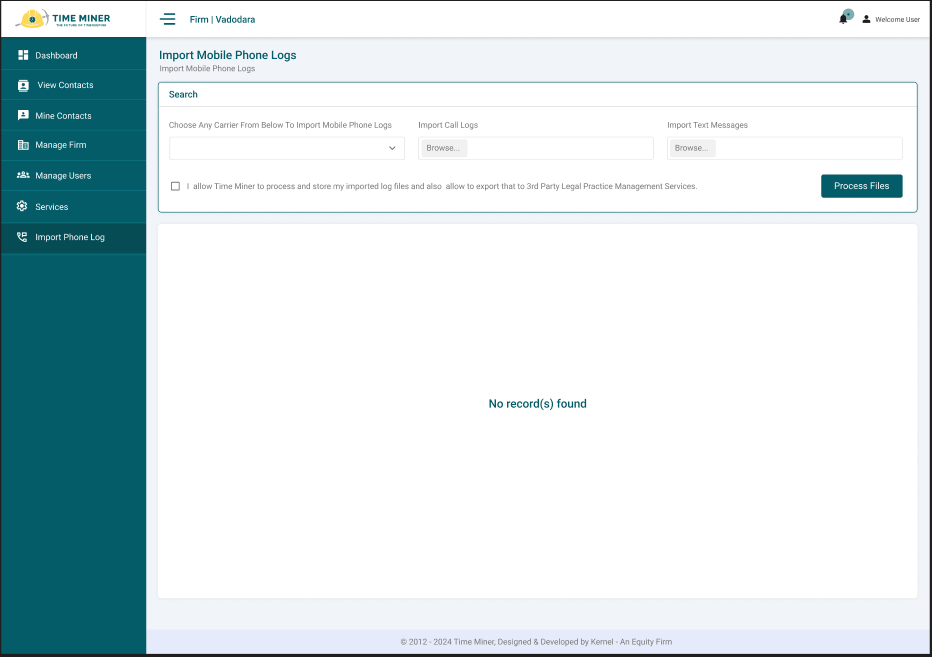Enable the log file processing consent checkbox
This screenshot has width=932, height=657.
coord(175,186)
